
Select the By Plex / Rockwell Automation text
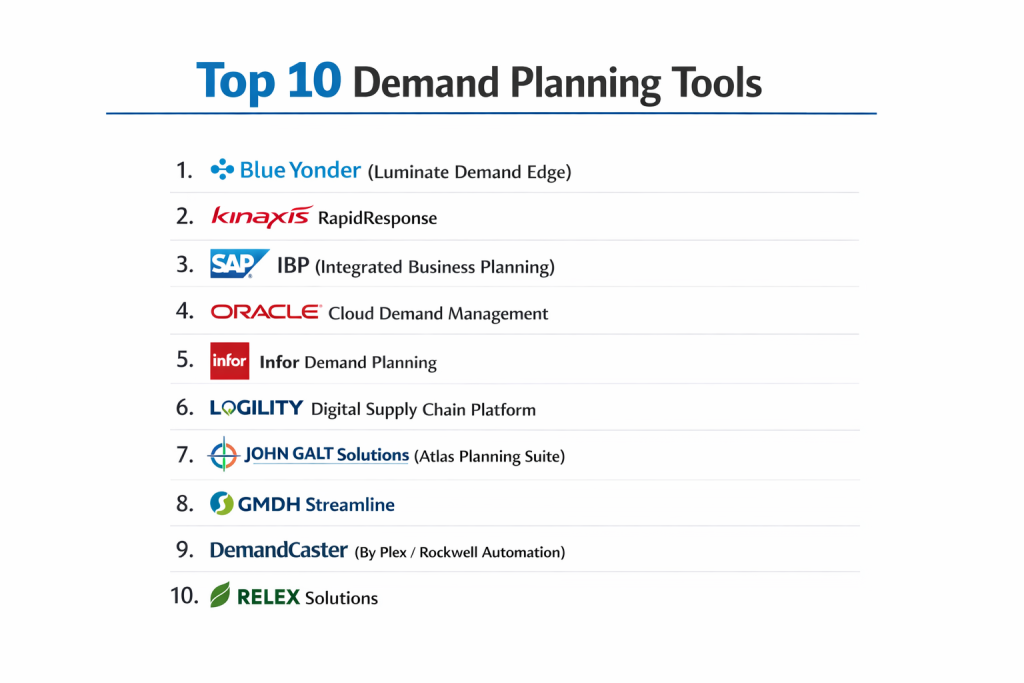click(x=459, y=552)
